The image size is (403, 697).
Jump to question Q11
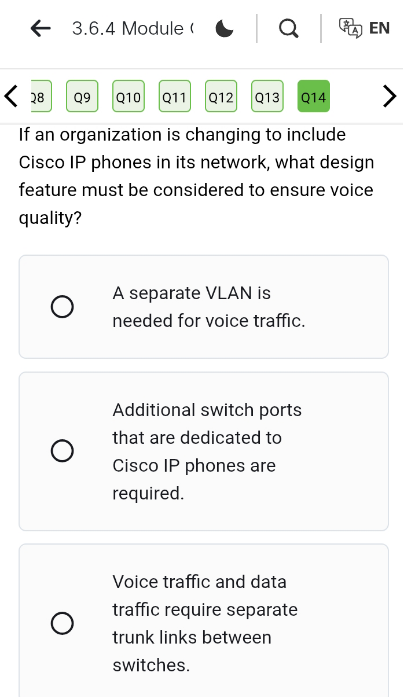[175, 96]
